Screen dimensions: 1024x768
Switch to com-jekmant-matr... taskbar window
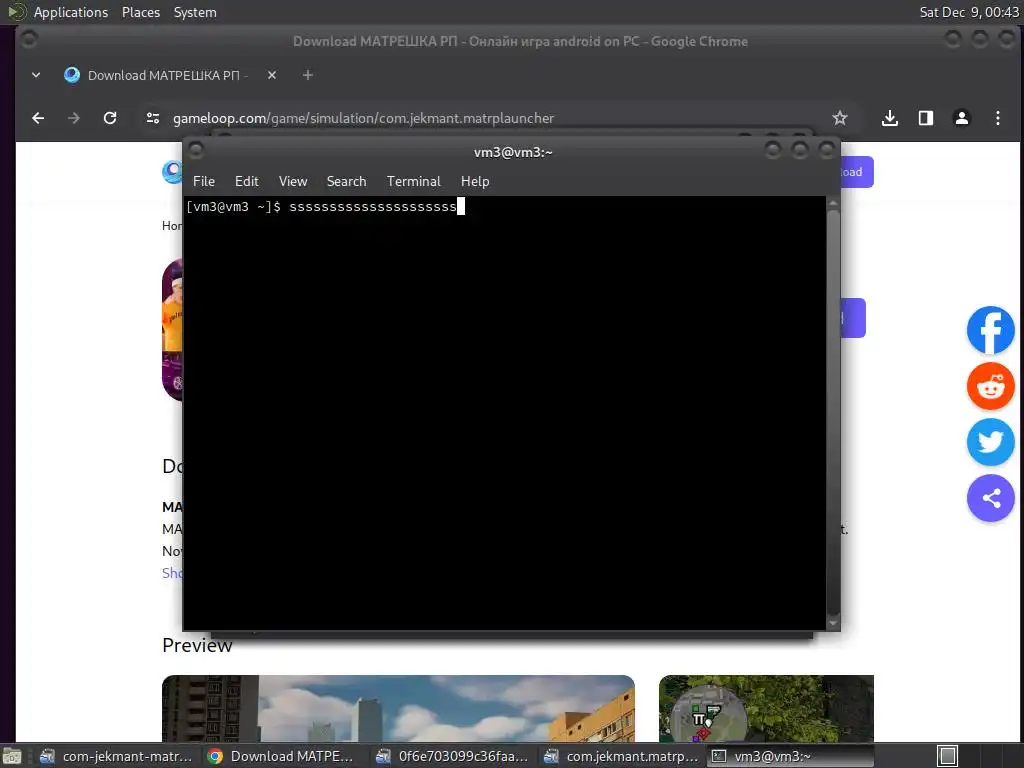pos(116,756)
